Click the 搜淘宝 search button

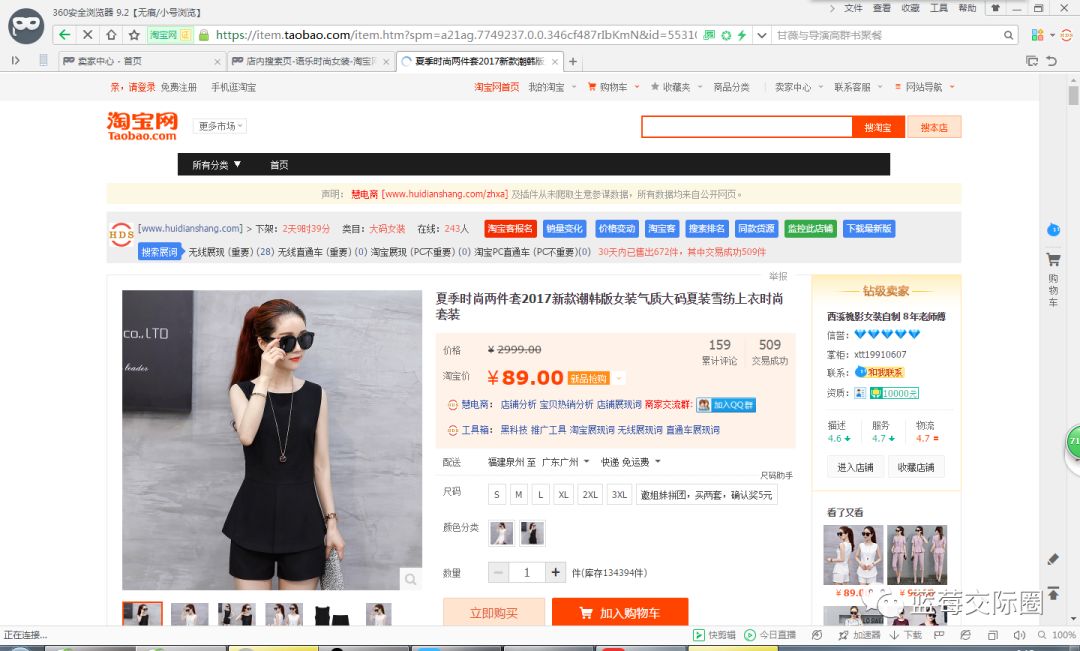tap(878, 127)
